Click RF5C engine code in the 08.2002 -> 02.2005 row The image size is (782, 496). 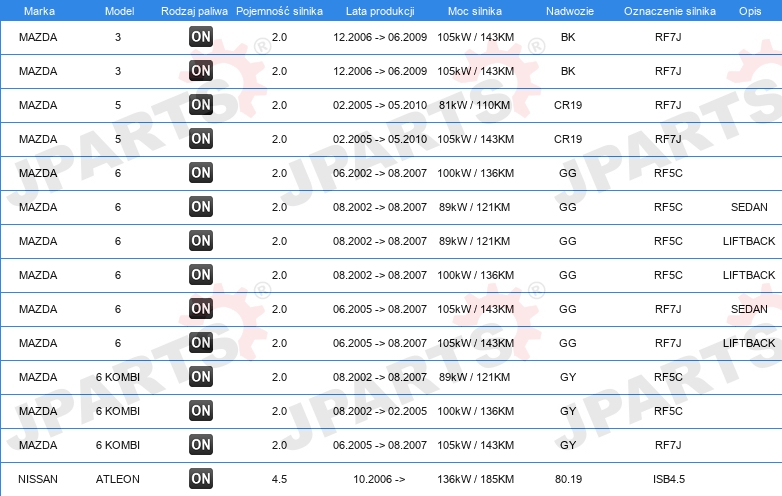coord(668,411)
